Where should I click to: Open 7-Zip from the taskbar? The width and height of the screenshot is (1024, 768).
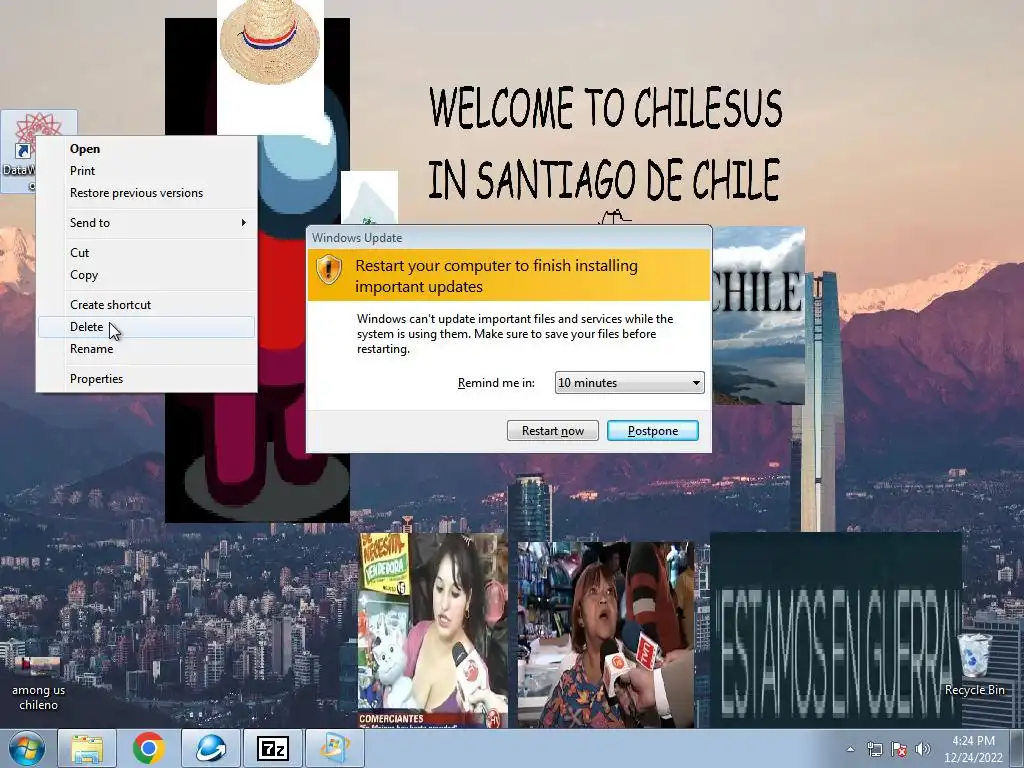coord(273,748)
